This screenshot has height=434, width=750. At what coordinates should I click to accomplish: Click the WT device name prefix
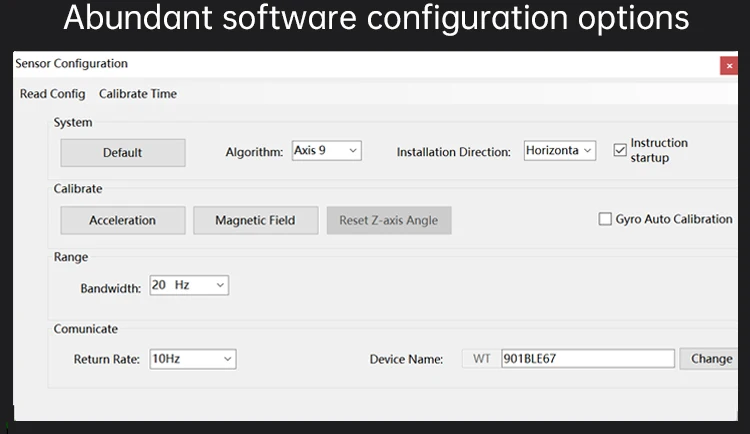[x=482, y=358]
